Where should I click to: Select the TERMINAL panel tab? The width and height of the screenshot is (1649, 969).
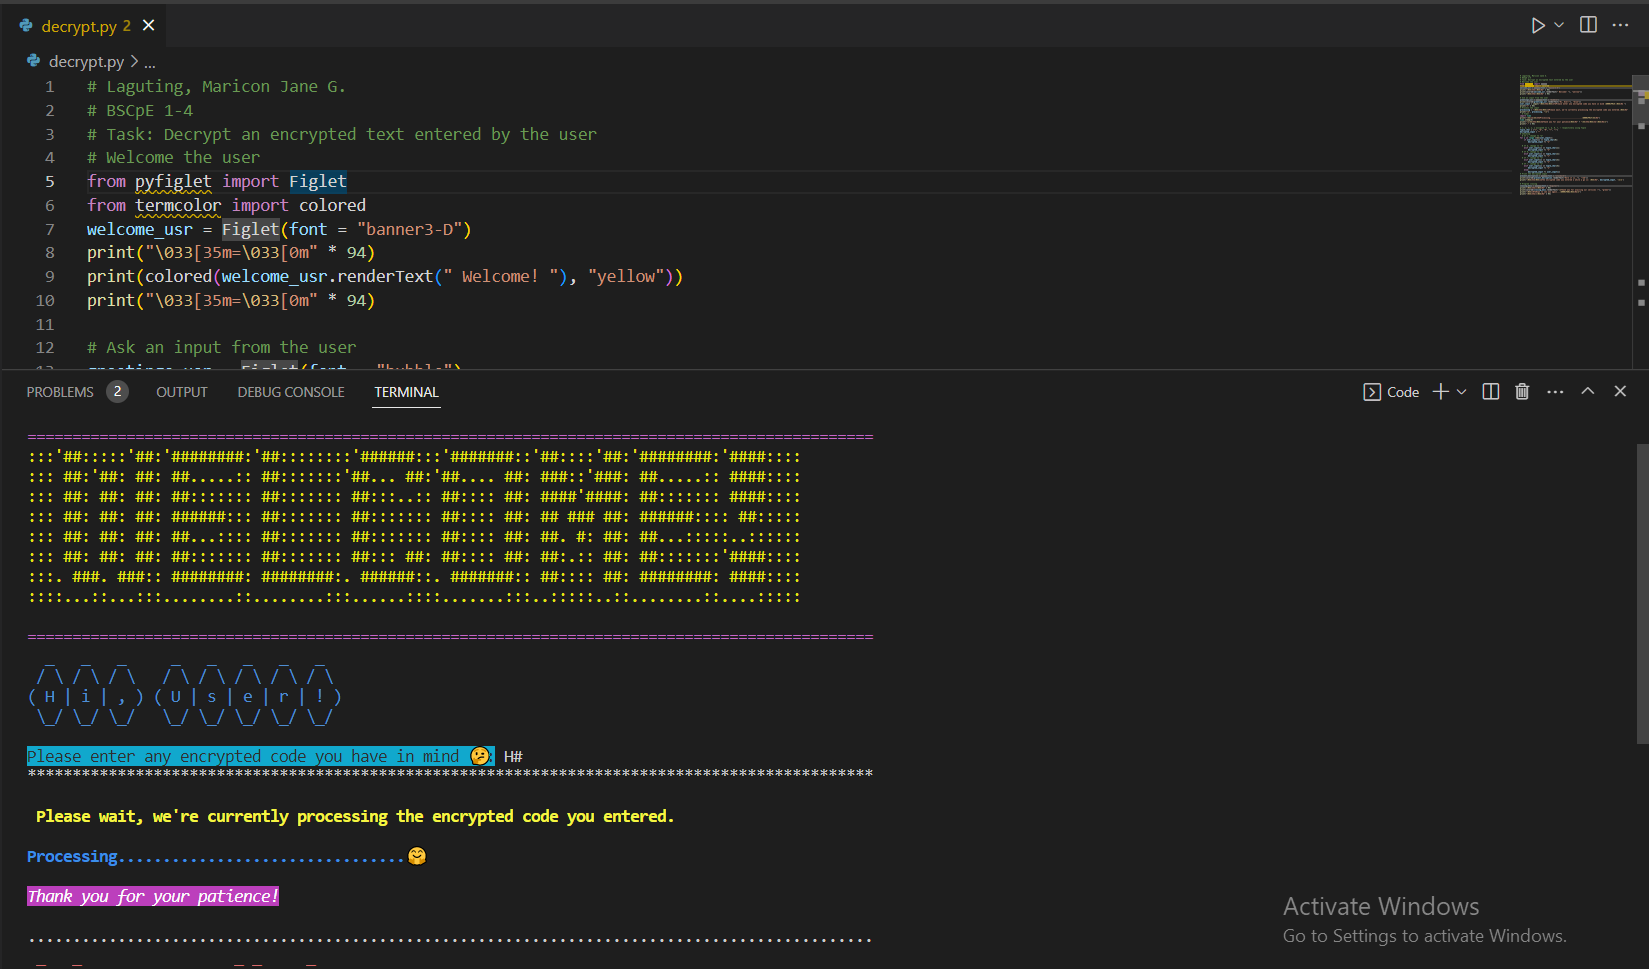click(406, 392)
